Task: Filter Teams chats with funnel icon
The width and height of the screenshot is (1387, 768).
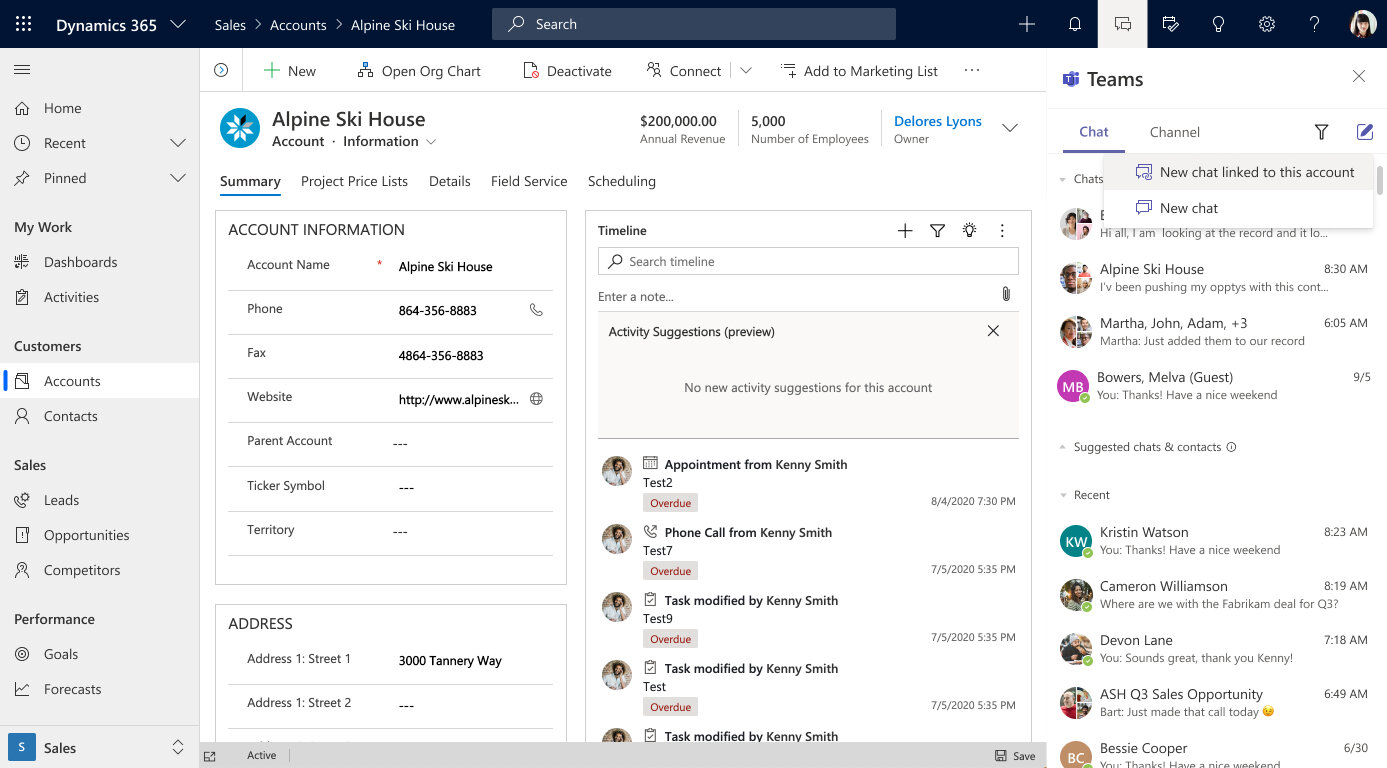Action: [1321, 132]
